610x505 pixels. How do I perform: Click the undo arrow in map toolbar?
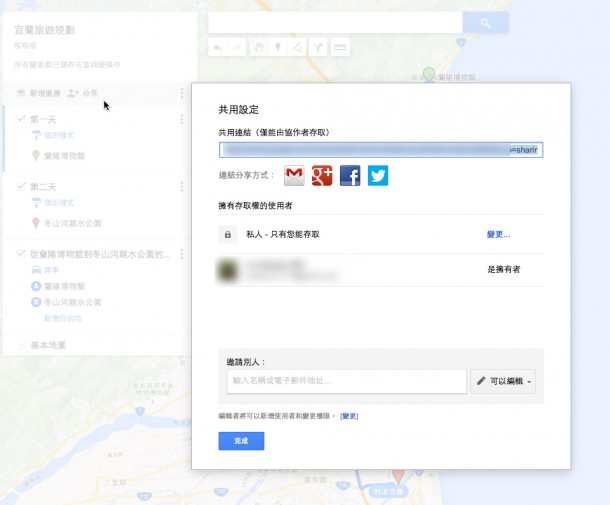click(218, 47)
